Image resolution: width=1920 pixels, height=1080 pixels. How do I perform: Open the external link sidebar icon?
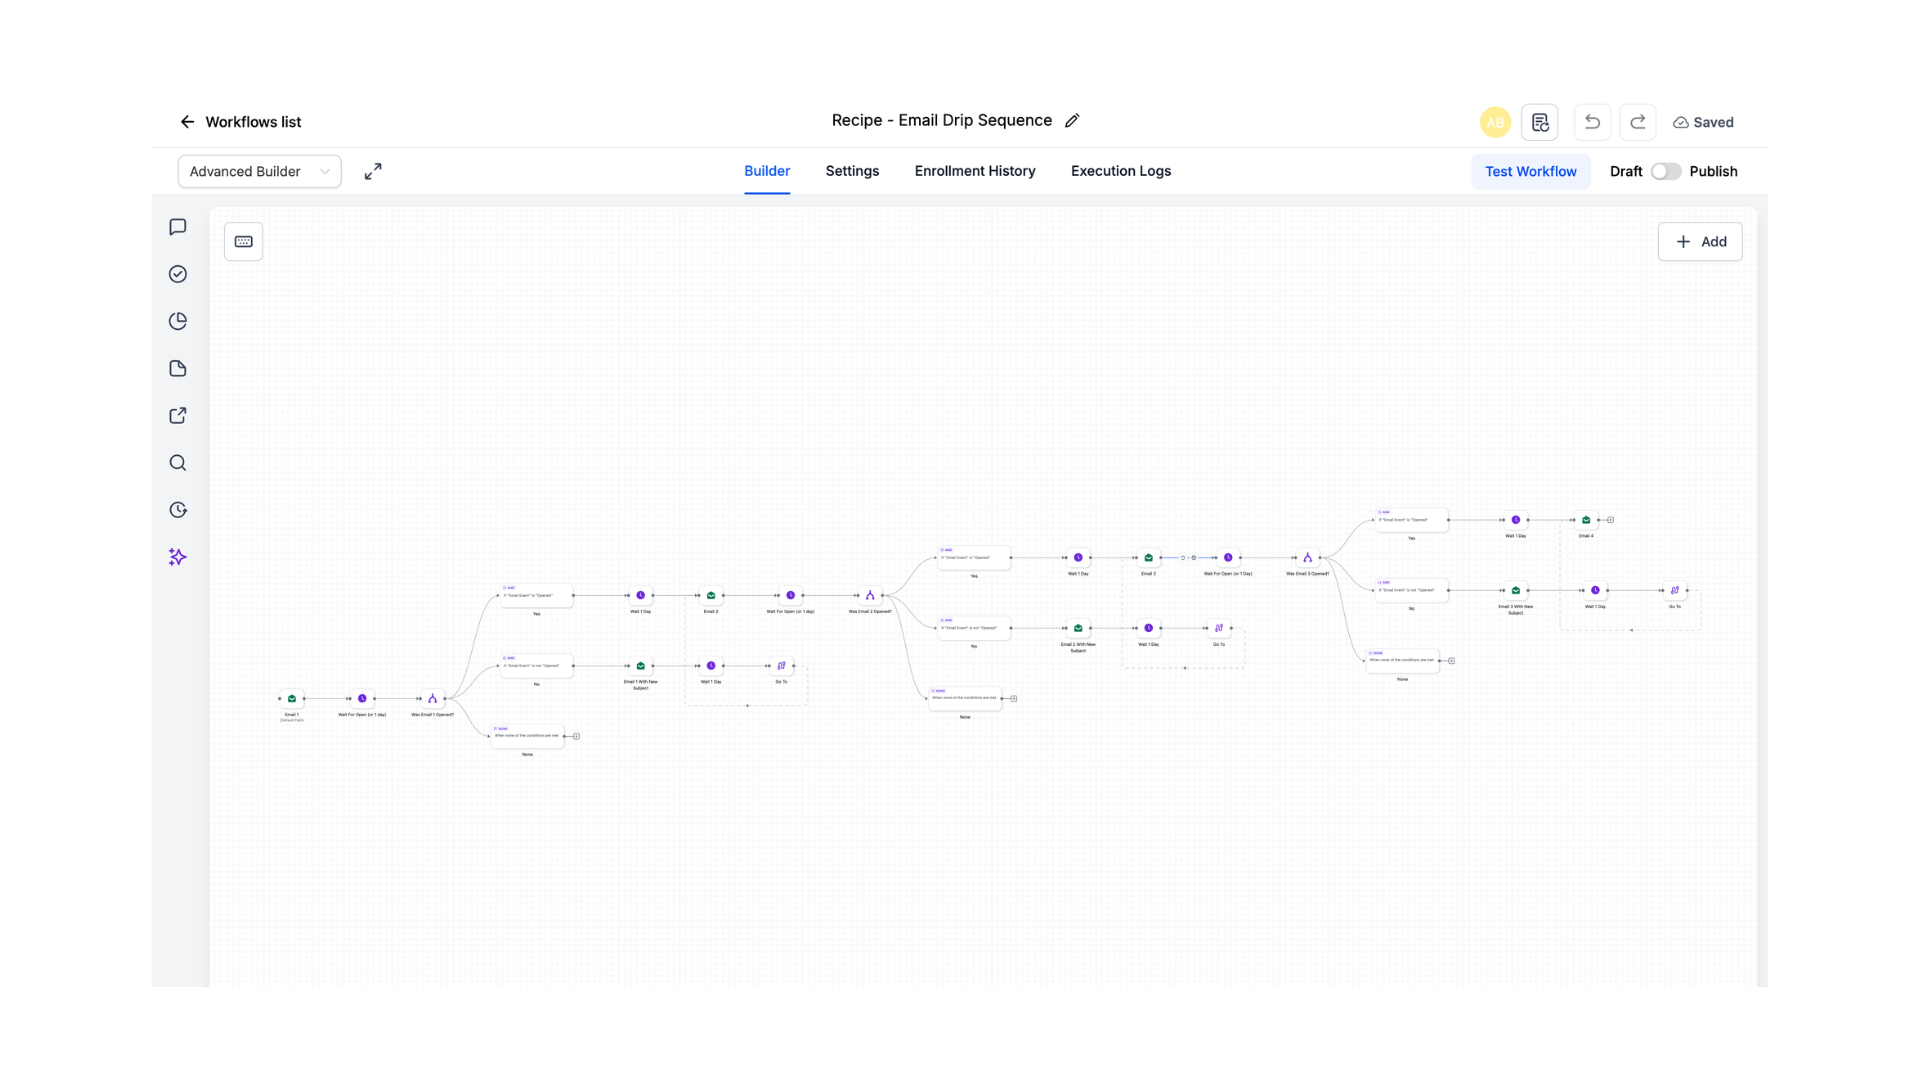[x=178, y=416]
